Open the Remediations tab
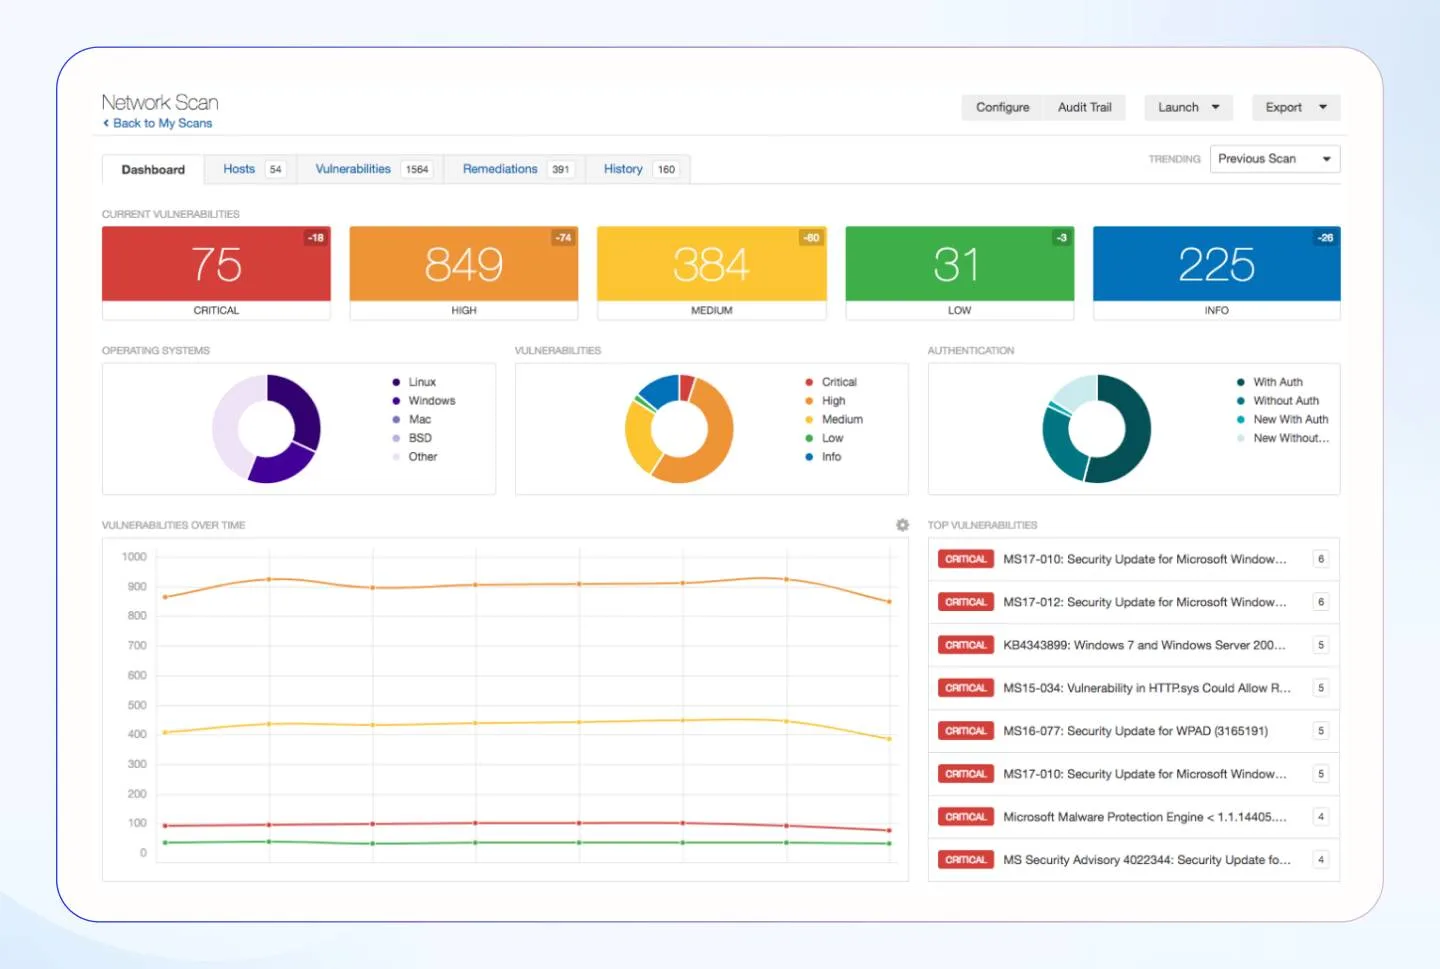The image size is (1440, 969). coord(500,169)
